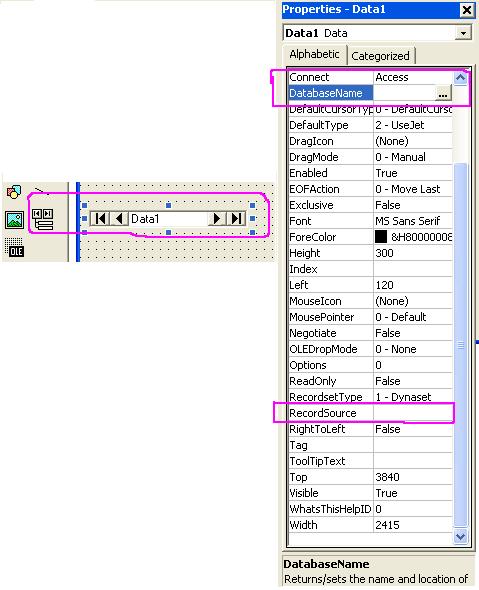The height and width of the screenshot is (590, 479).
Task: Open DatabaseName browse ellipsis button
Action: click(443, 94)
